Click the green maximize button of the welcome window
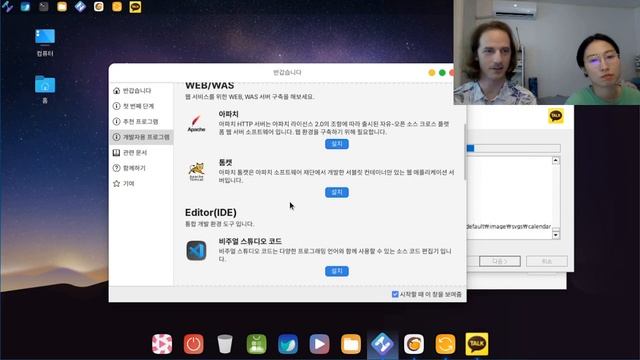Image resolution: width=640 pixels, height=360 pixels. (x=442, y=73)
